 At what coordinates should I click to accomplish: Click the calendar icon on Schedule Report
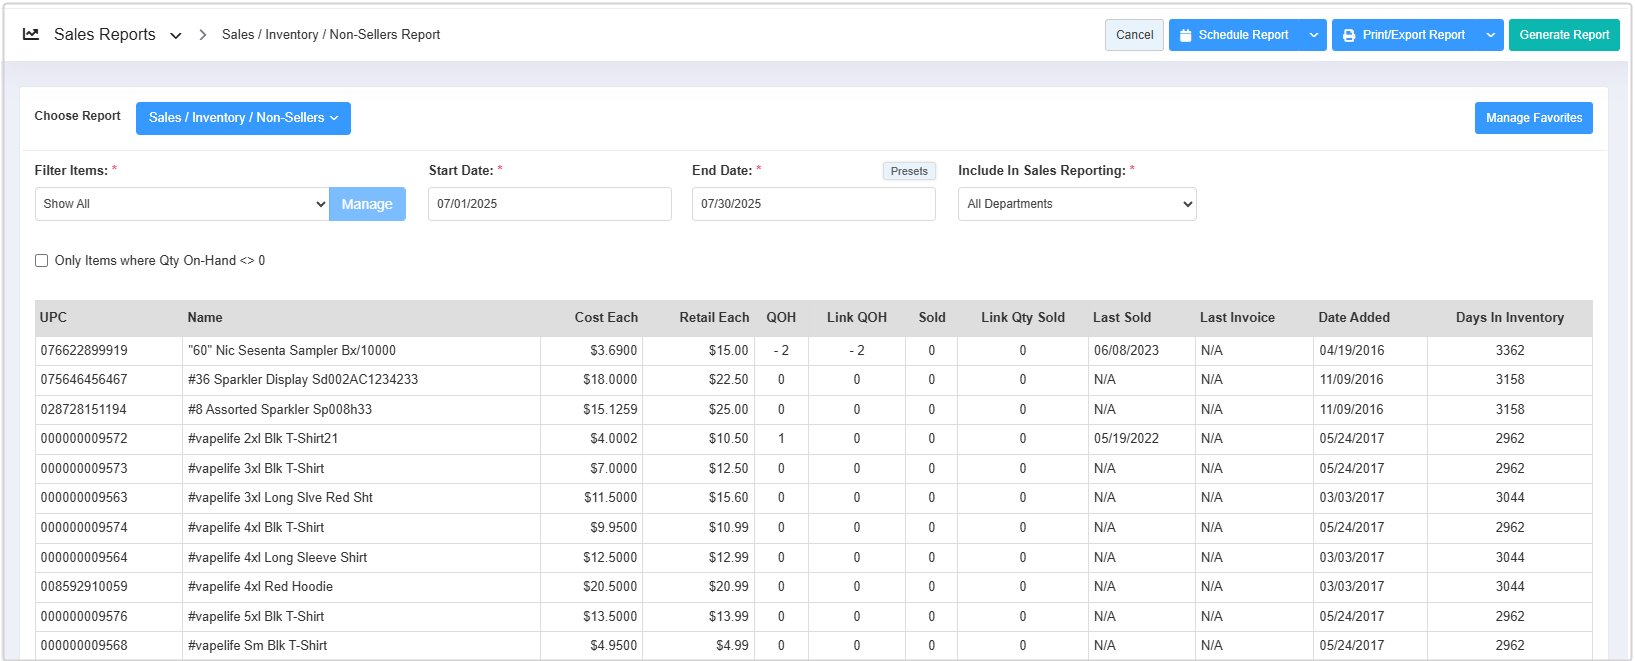1185,35
